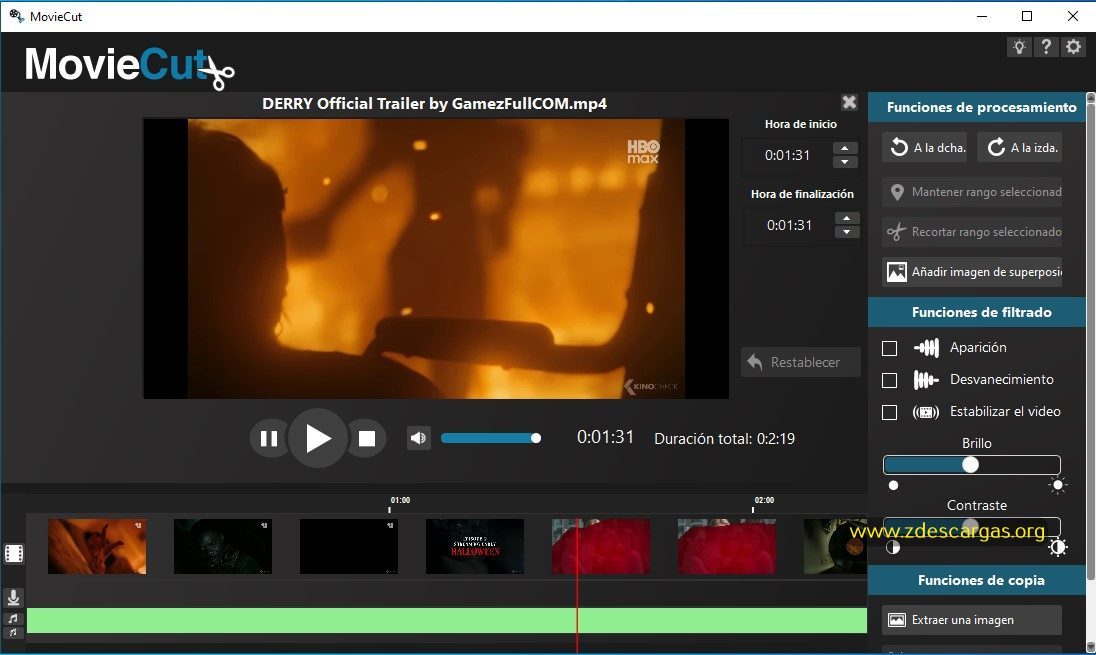Open settings gear icon
Viewport: 1096px width, 655px height.
pyautogui.click(x=1073, y=47)
